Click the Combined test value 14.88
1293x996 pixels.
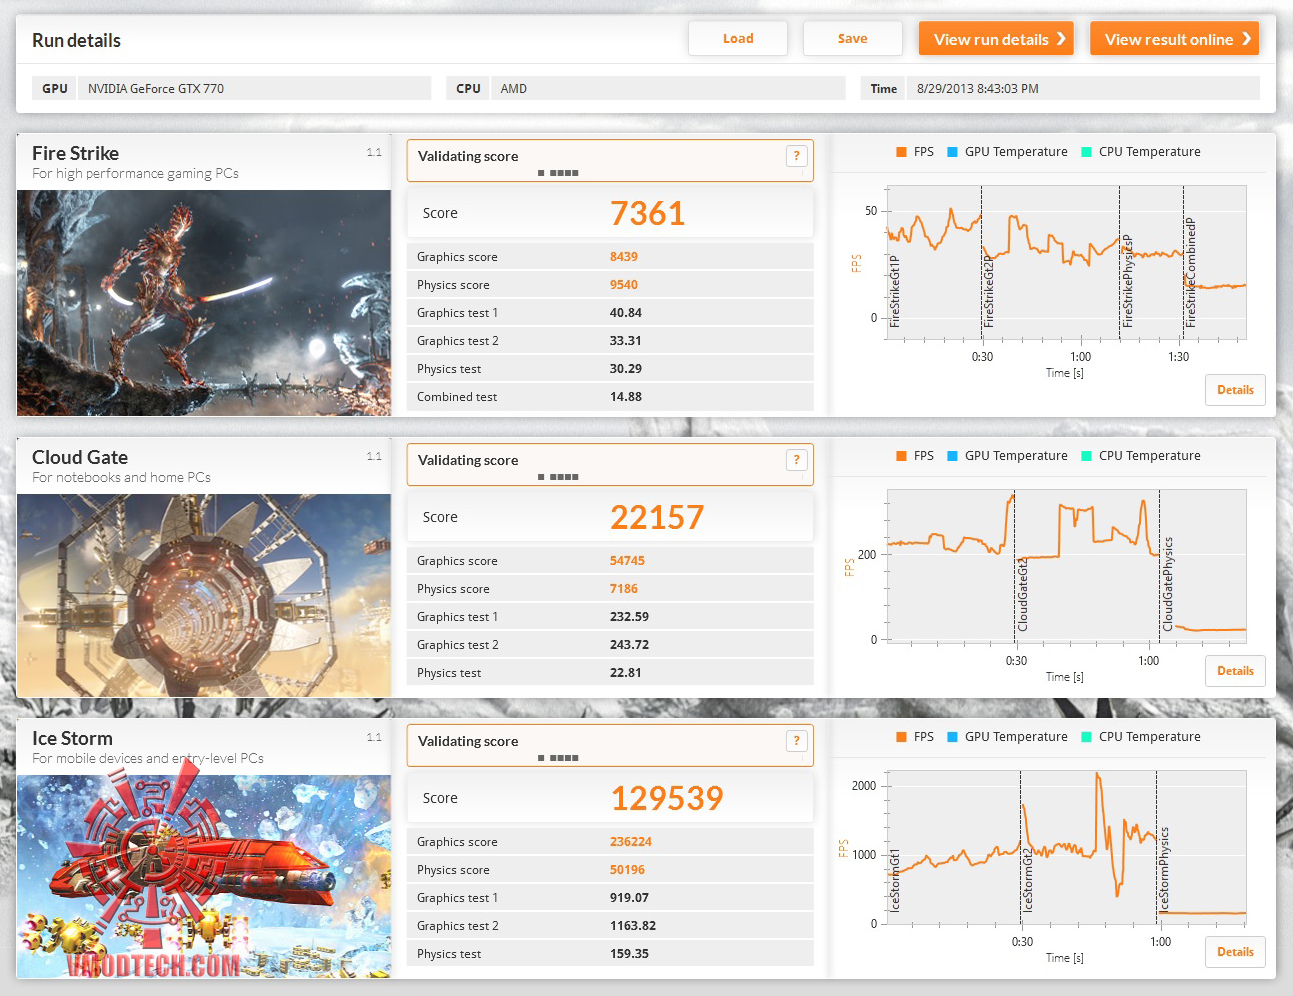626,397
